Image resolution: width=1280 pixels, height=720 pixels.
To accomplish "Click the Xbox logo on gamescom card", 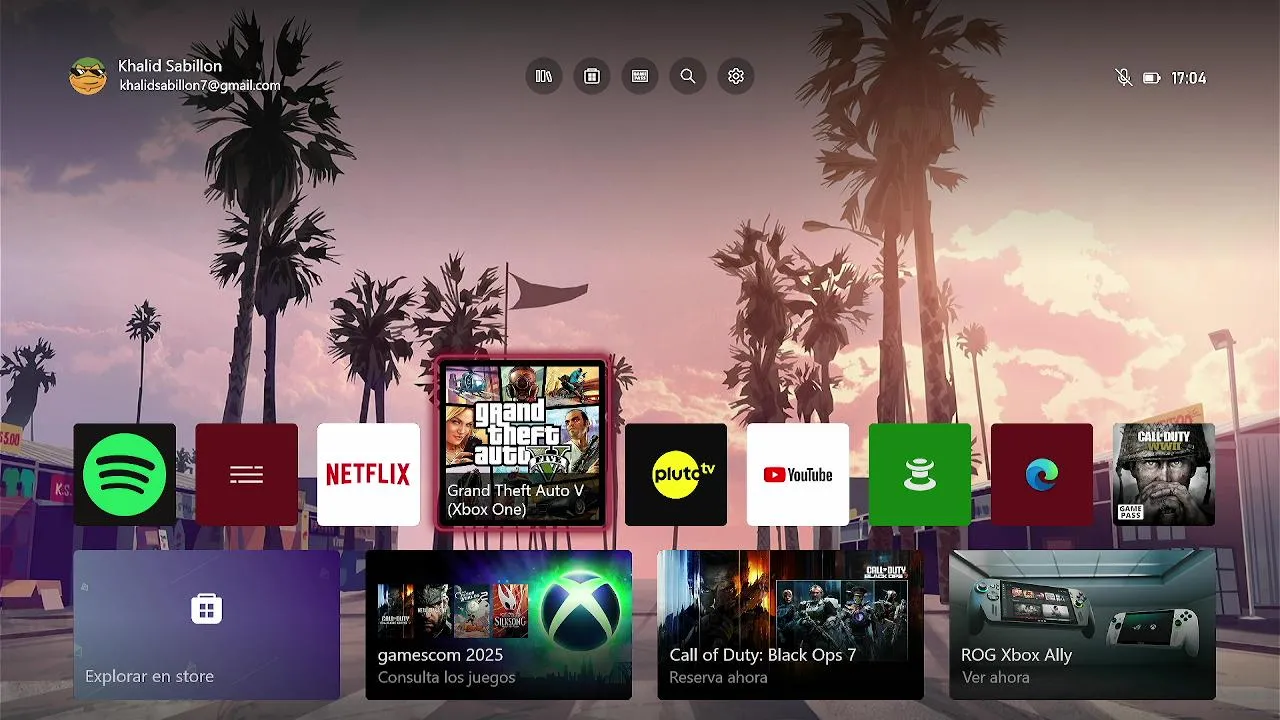I will (x=581, y=609).
